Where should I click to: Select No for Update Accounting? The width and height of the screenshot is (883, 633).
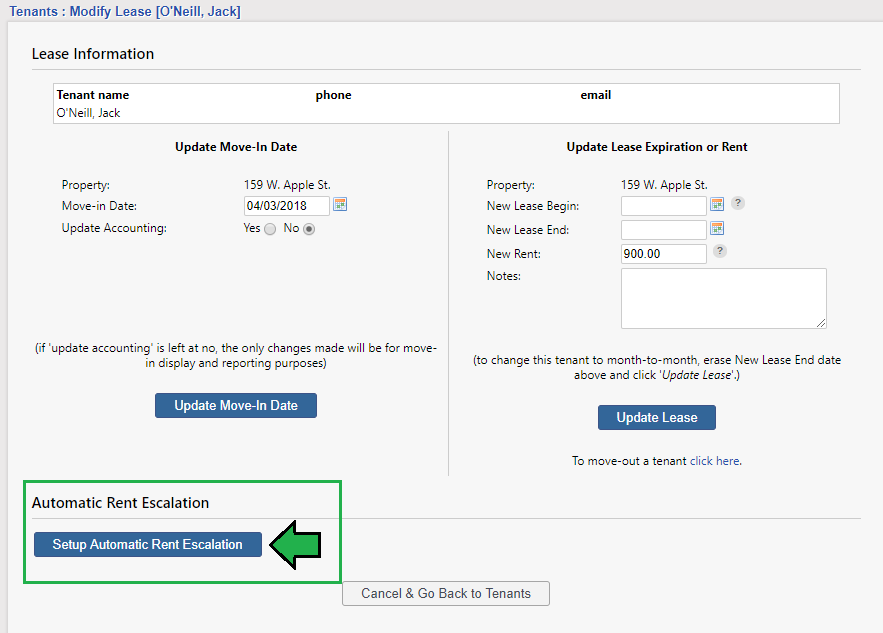pyautogui.click(x=309, y=229)
